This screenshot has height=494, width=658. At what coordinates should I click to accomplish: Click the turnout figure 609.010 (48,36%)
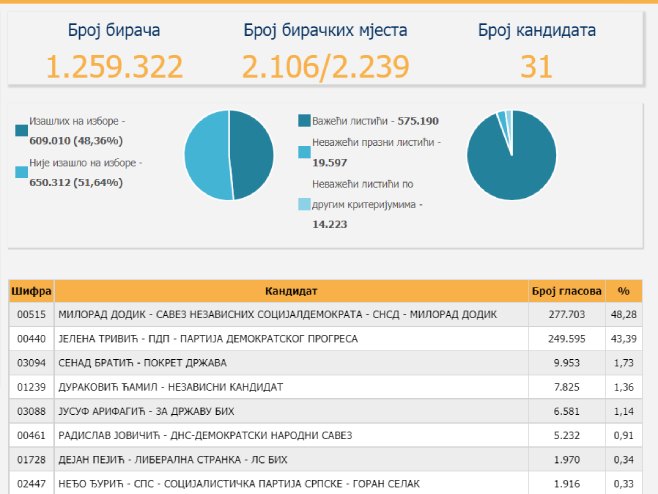76,141
